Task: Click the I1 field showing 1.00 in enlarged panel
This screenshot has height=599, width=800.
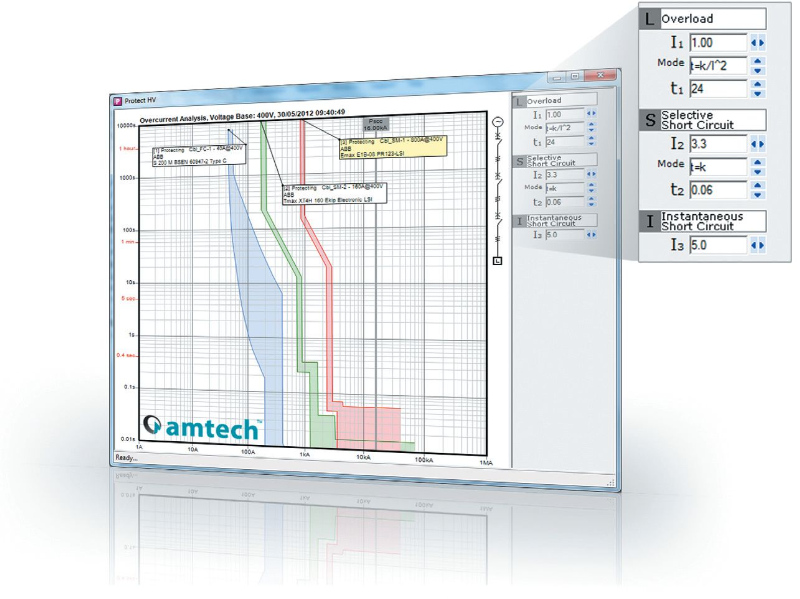Action: 718,43
